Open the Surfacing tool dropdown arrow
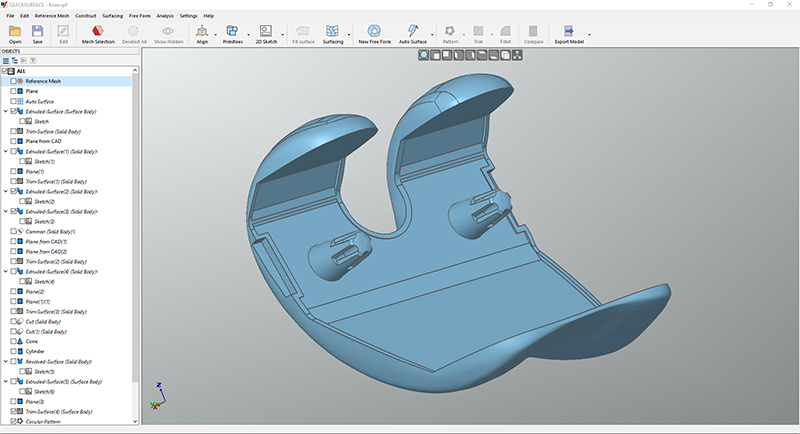Image resolution: width=800 pixels, height=434 pixels. (x=347, y=34)
